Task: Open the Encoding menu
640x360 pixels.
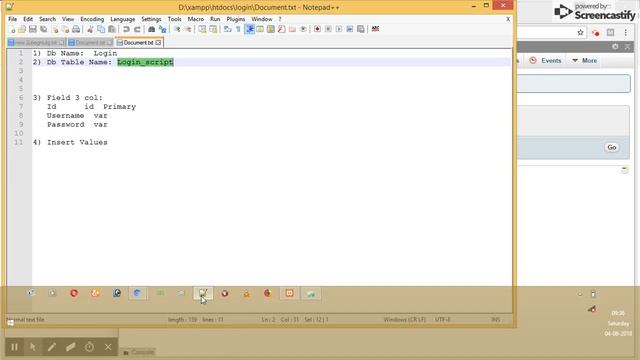Action: [92, 19]
